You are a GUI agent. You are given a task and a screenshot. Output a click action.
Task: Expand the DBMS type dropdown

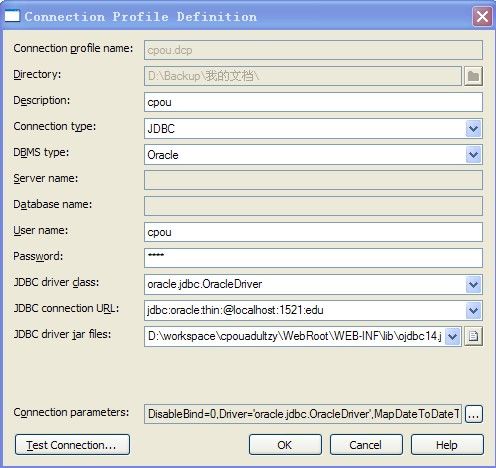coord(473,154)
